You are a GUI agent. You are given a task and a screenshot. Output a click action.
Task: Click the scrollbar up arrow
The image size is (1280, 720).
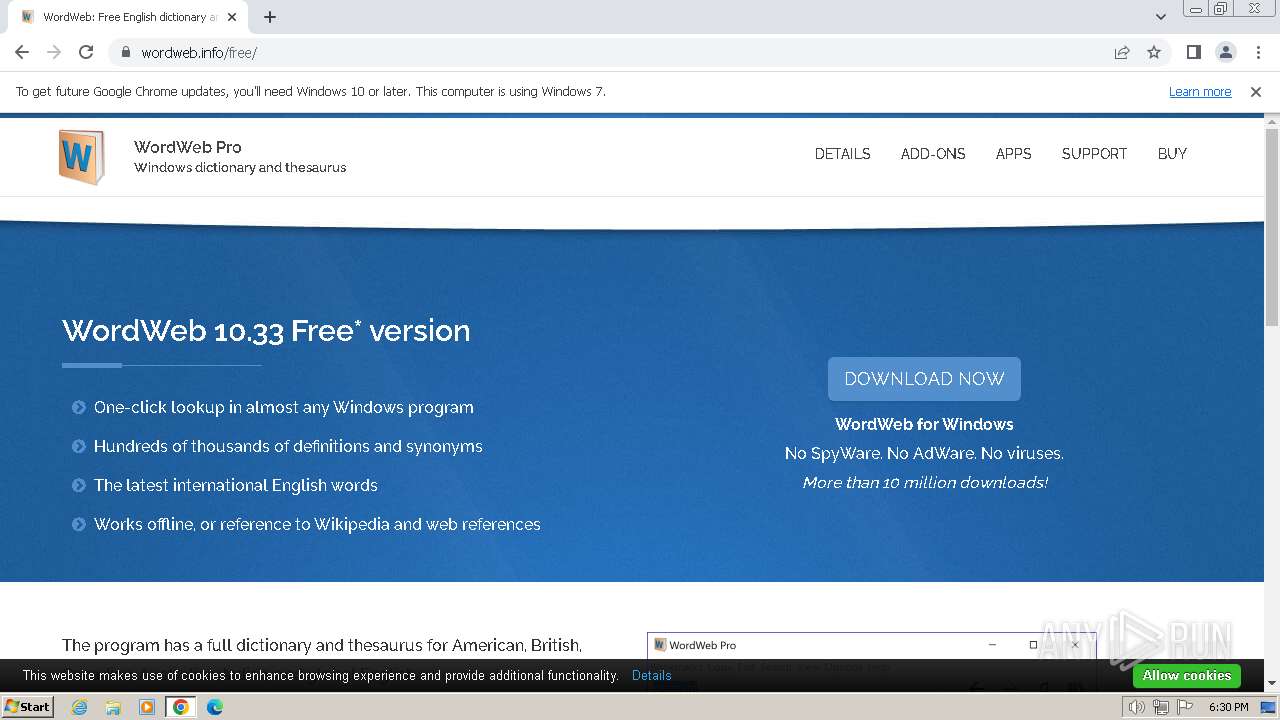click(x=1272, y=123)
